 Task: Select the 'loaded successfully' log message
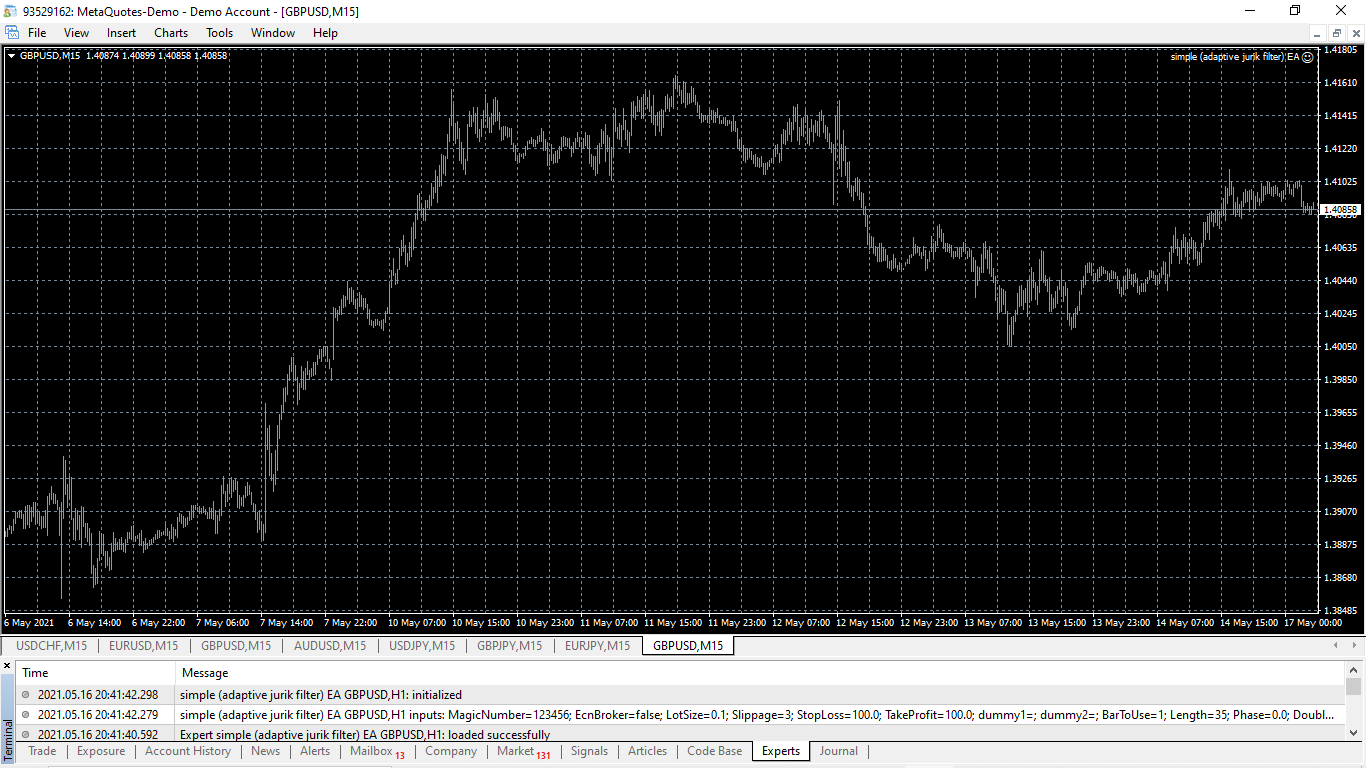click(365, 735)
